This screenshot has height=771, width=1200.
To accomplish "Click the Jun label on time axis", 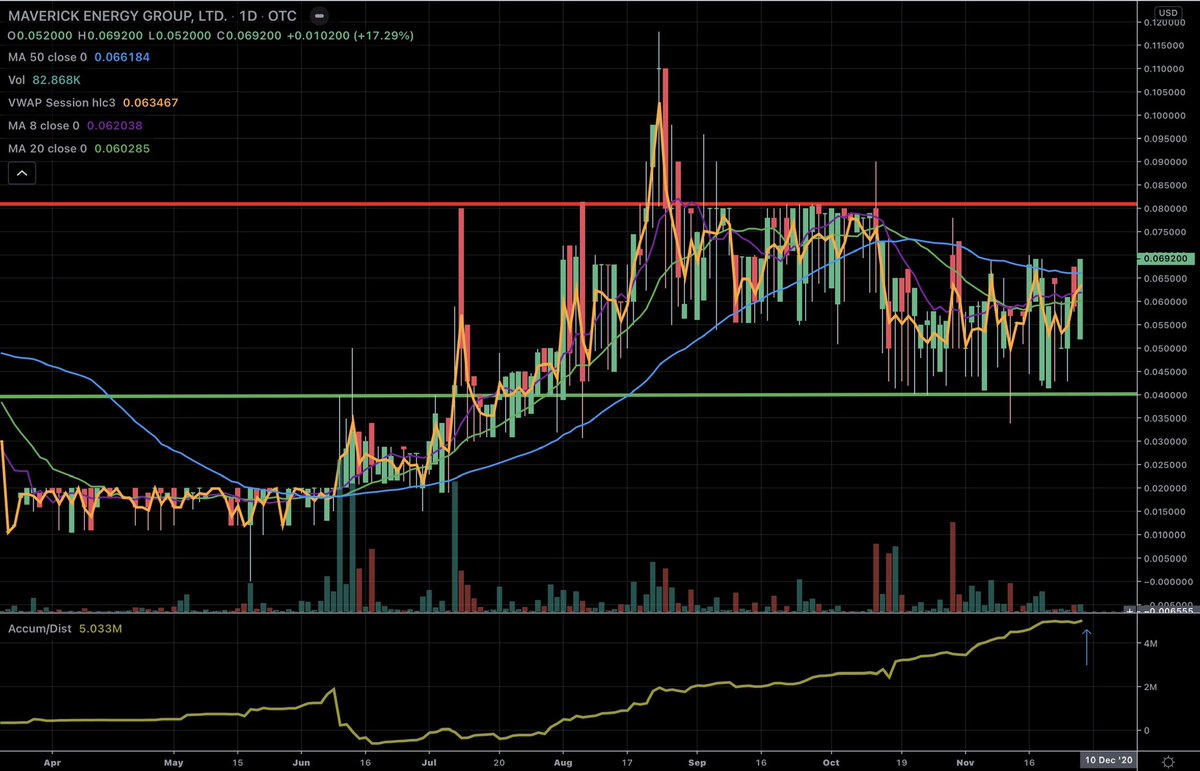I will pos(302,760).
